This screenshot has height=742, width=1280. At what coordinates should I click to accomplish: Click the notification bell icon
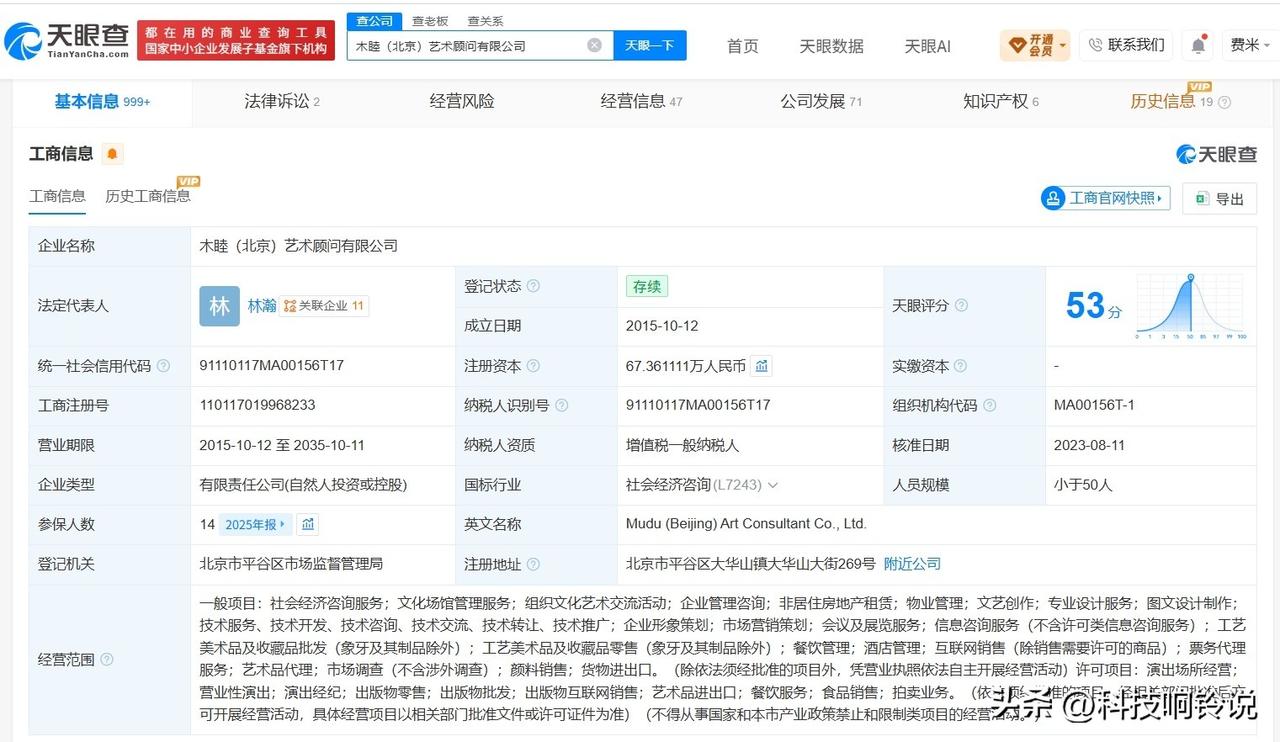[1197, 45]
